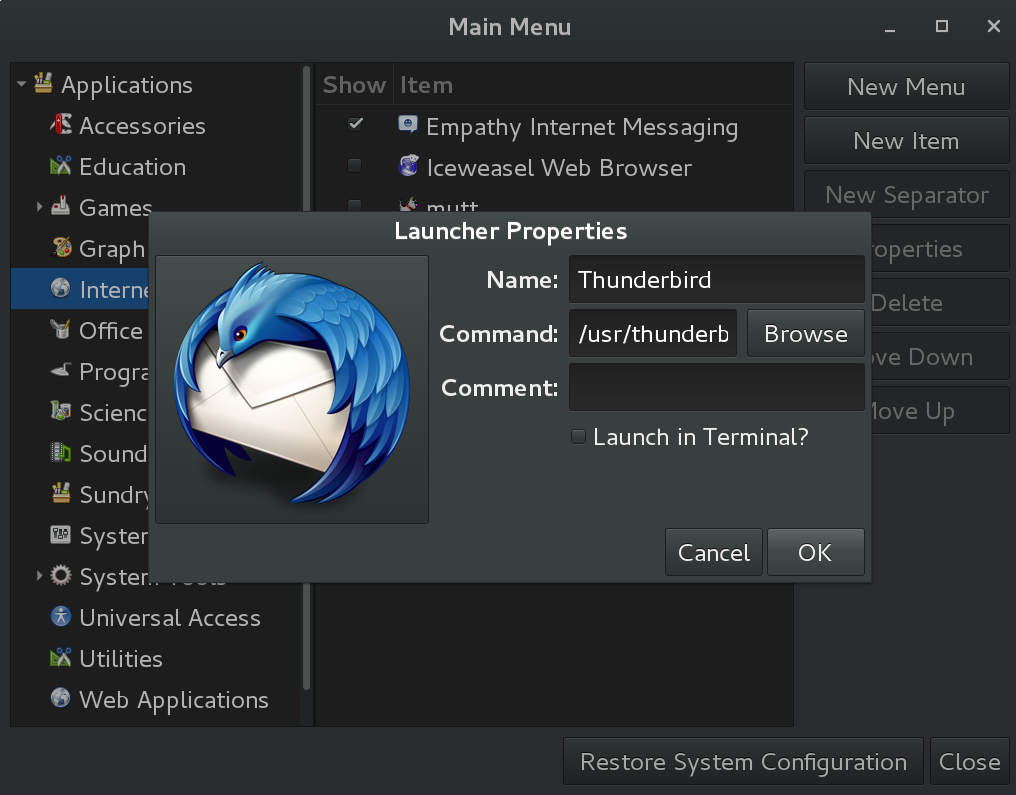Image resolution: width=1016 pixels, height=795 pixels.
Task: Click the Graphics palette icon
Action: pyautogui.click(x=61, y=247)
